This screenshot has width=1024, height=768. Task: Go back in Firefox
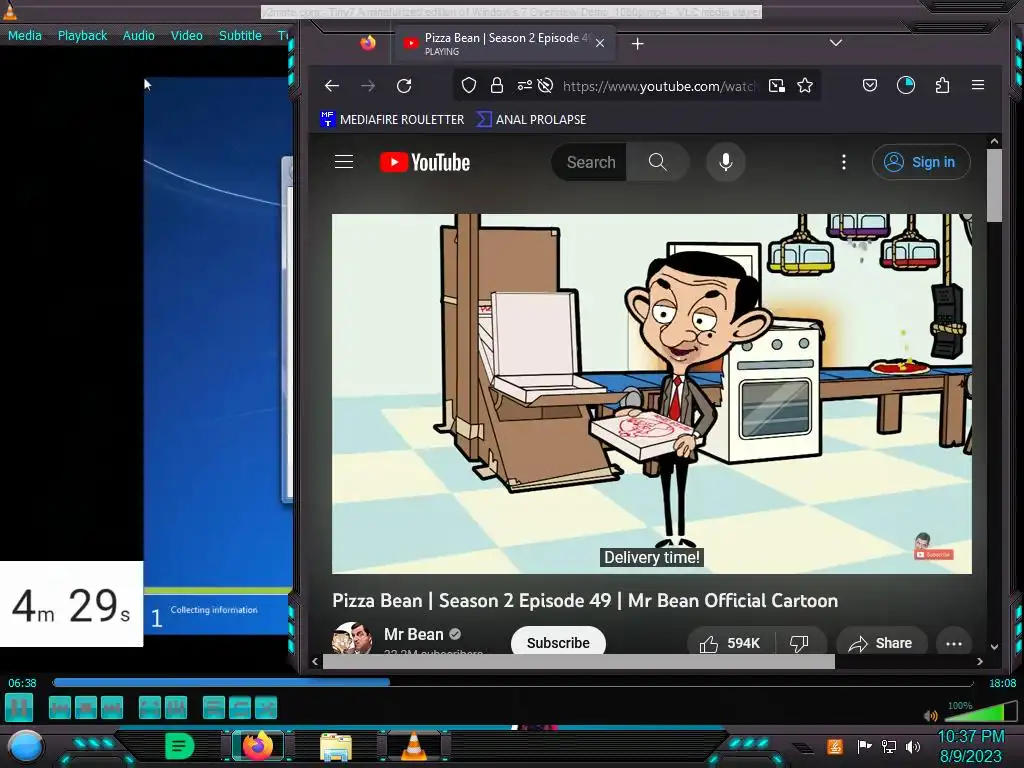(x=332, y=86)
